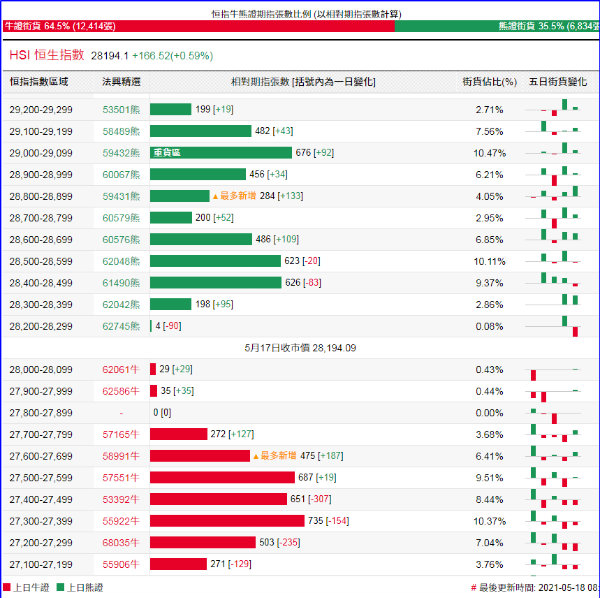Open warrant link 62048熊

click(x=121, y=262)
